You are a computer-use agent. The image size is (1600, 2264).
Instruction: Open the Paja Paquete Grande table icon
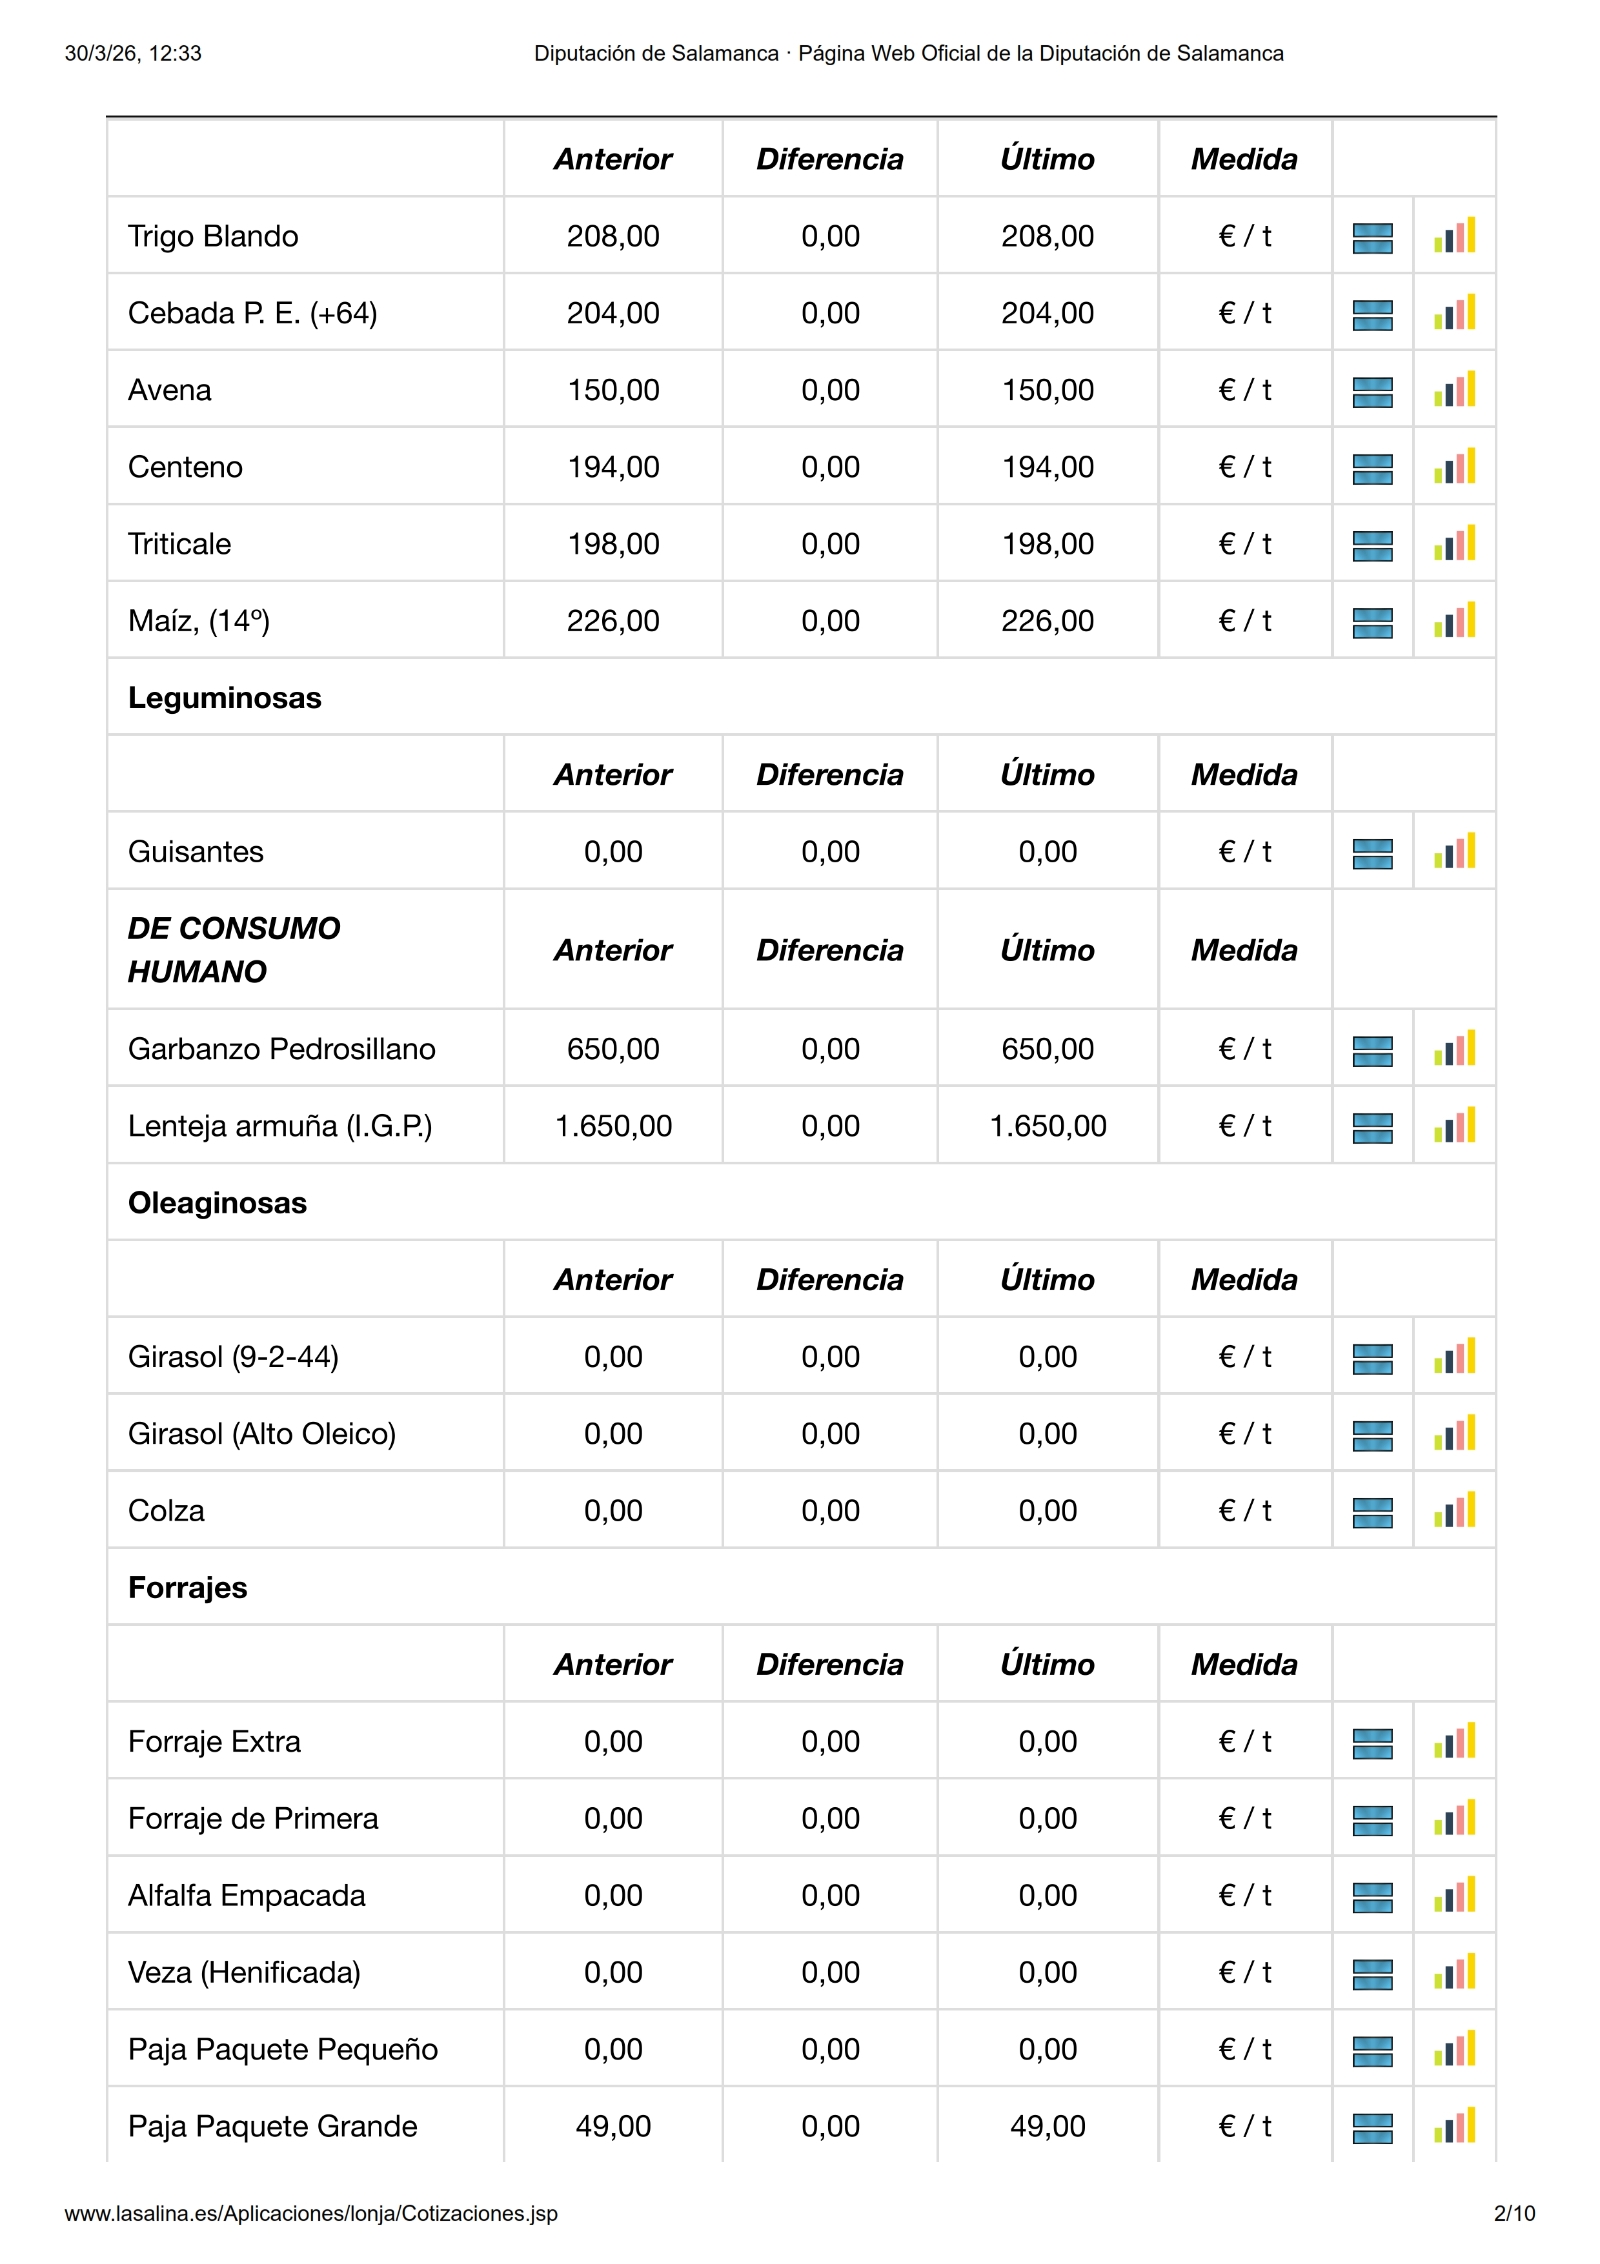point(1372,2129)
